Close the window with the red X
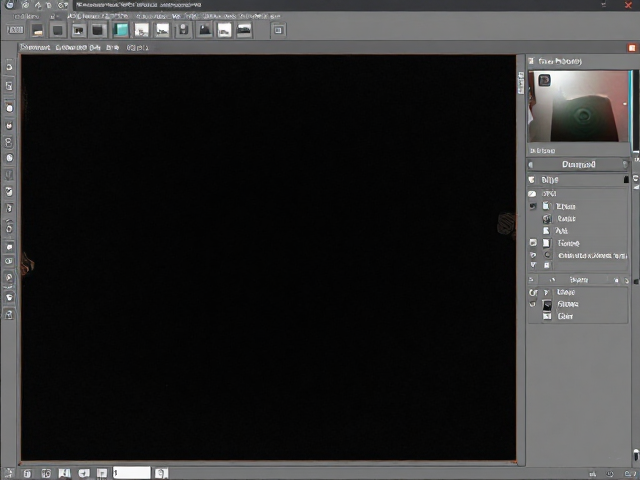This screenshot has width=640, height=480. tap(629, 5)
